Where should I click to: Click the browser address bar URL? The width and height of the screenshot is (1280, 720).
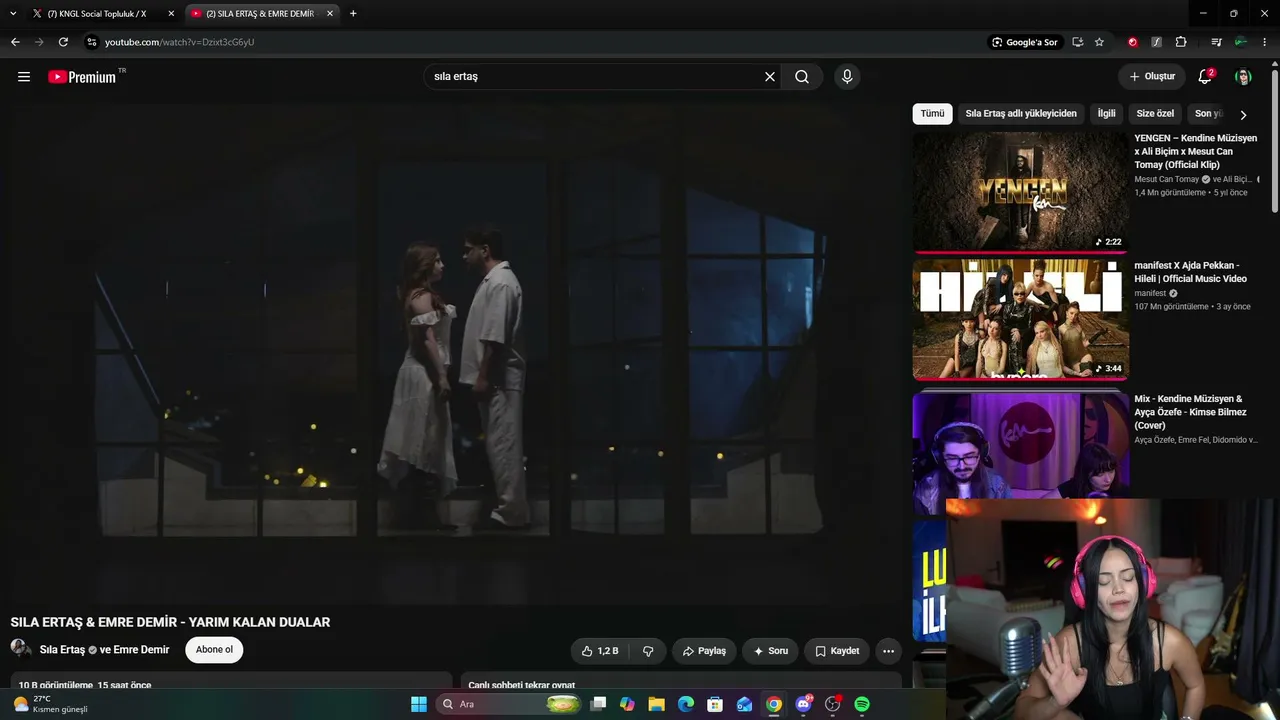180,42
